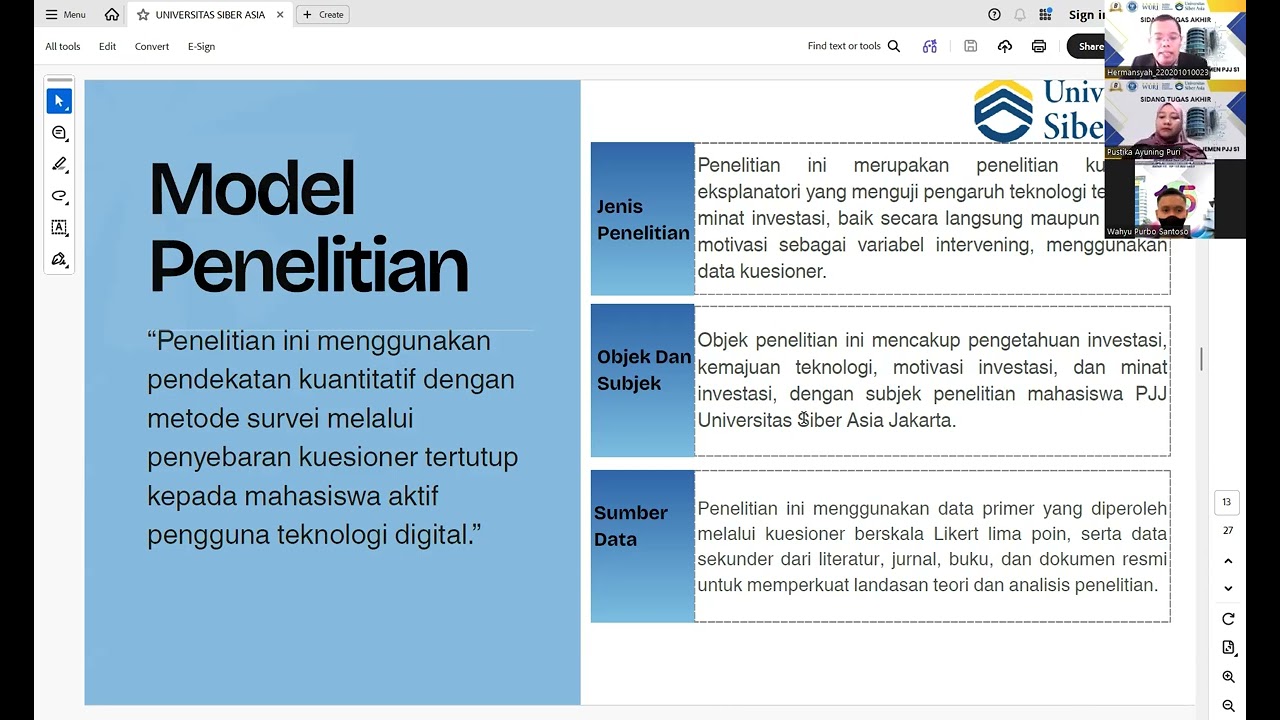This screenshot has height=720, width=1280.
Task: Click the Rotate page clockwise icon
Action: pos(1228,619)
